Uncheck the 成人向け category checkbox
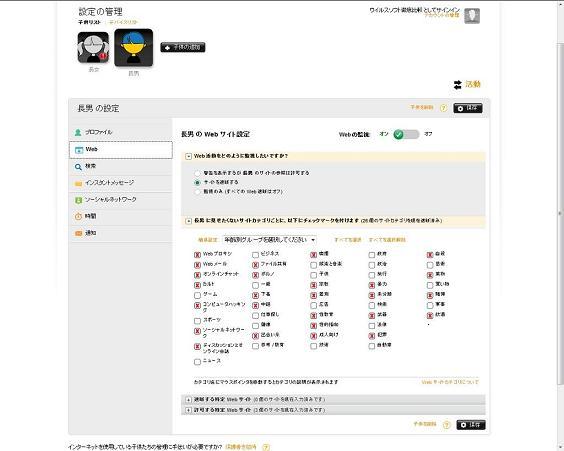 [x=314, y=336]
